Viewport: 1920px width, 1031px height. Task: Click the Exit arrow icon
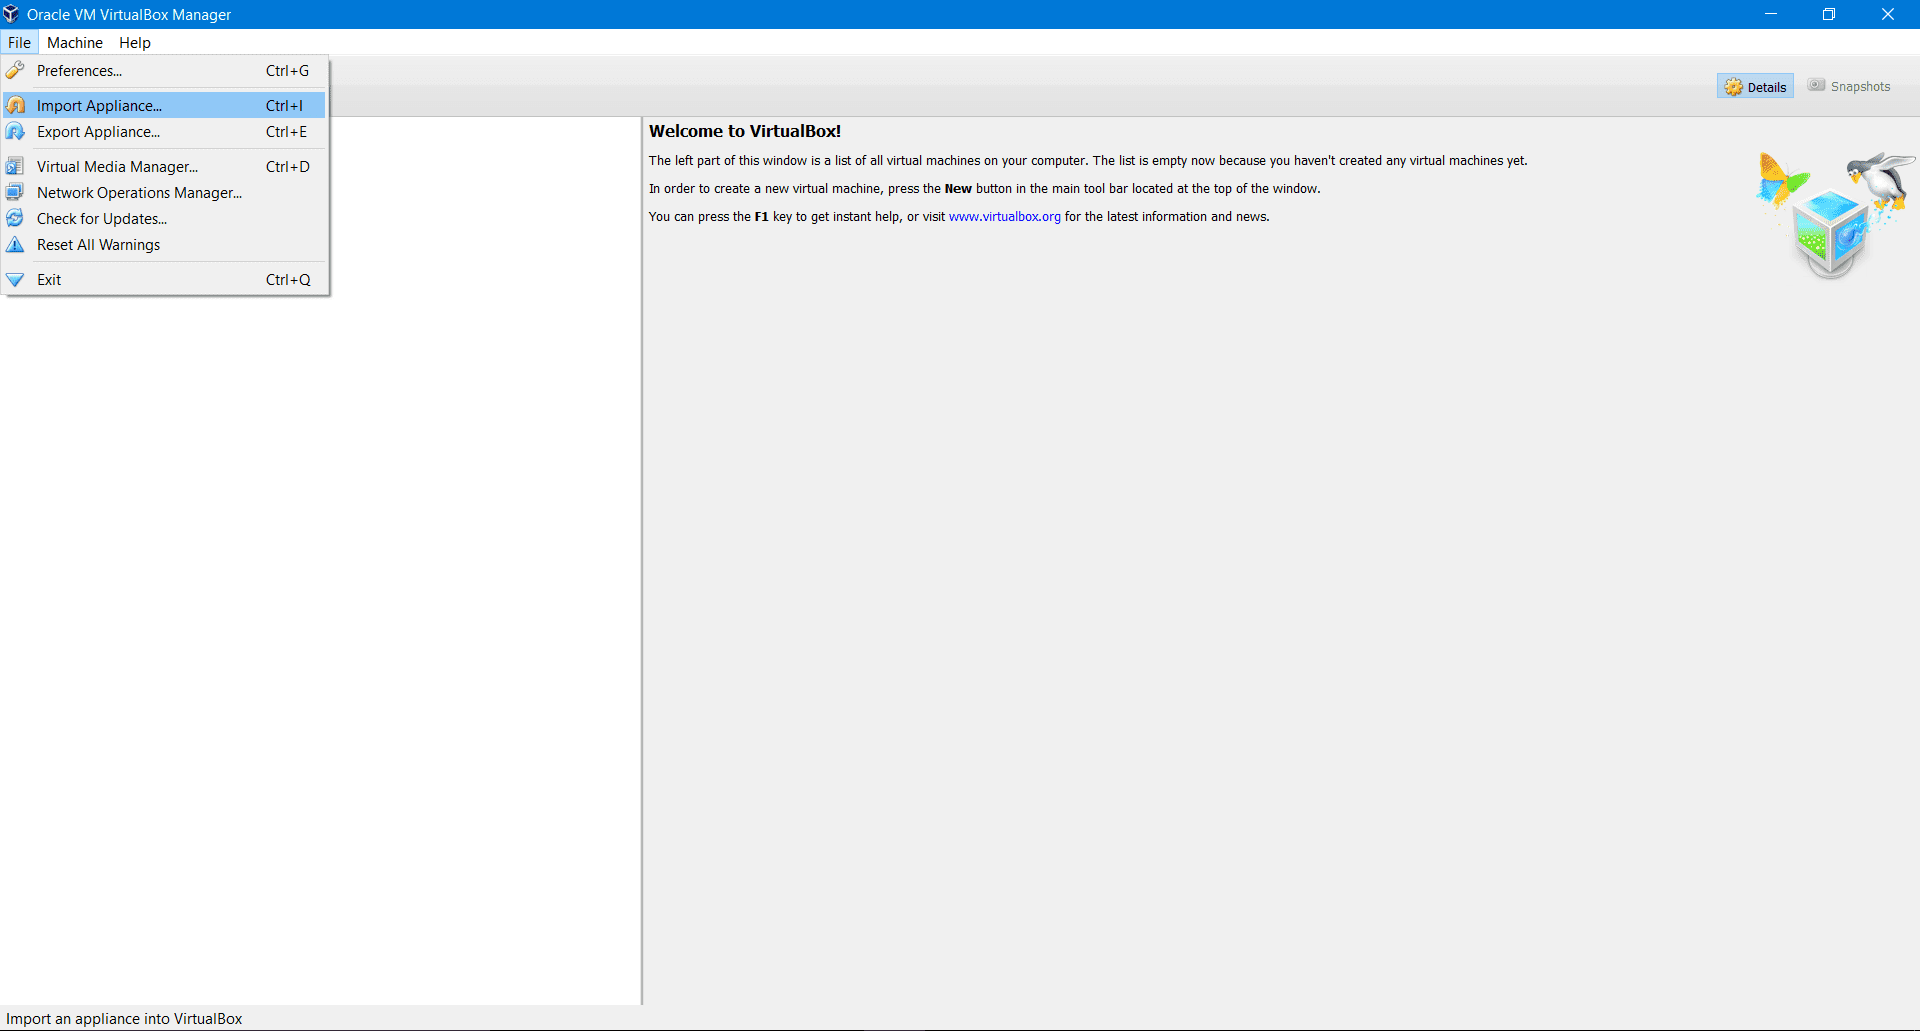(x=15, y=279)
